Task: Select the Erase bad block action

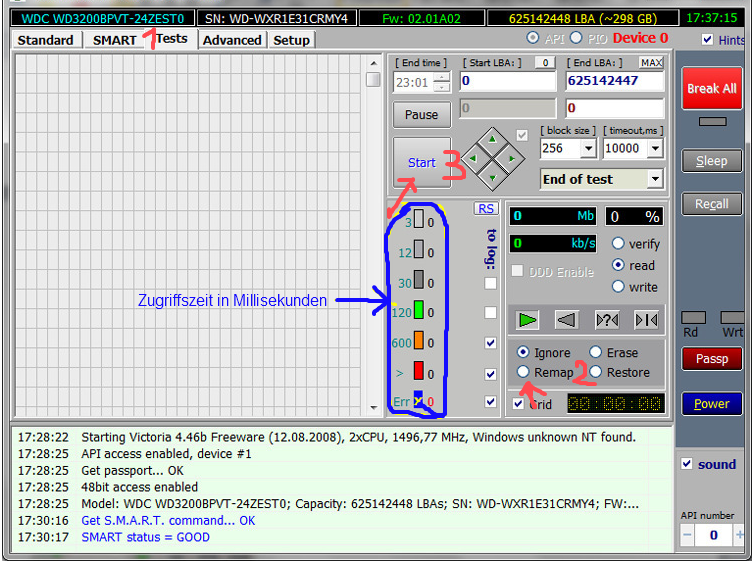Action: click(595, 352)
